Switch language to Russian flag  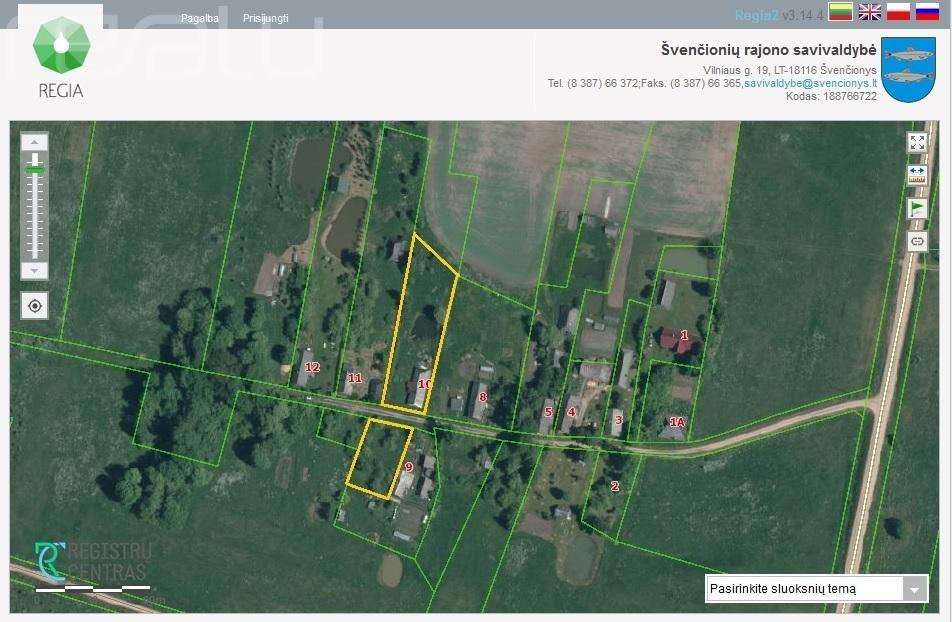coord(927,12)
